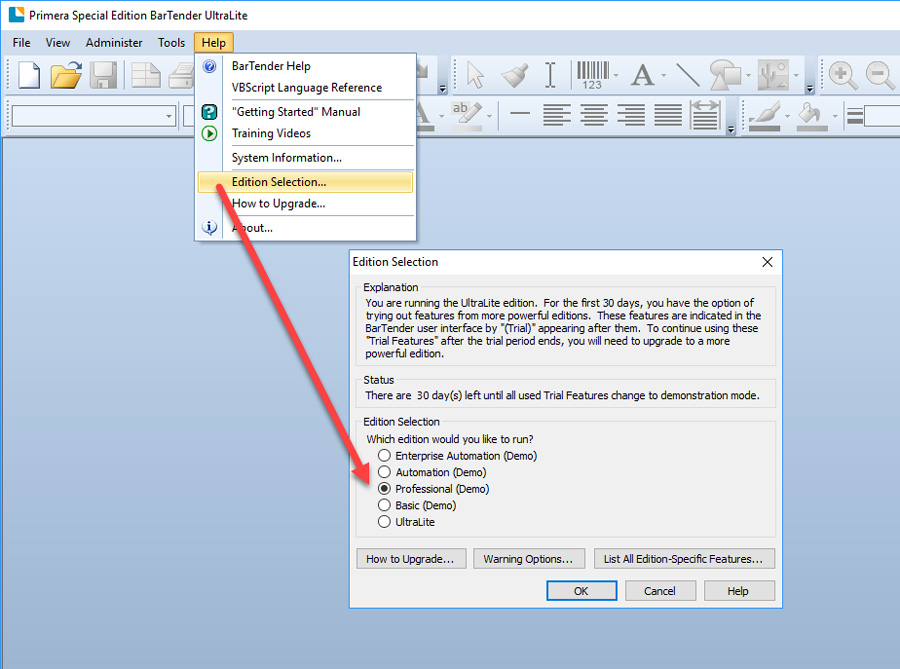Open "Getting Started" Manual entry

305,112
